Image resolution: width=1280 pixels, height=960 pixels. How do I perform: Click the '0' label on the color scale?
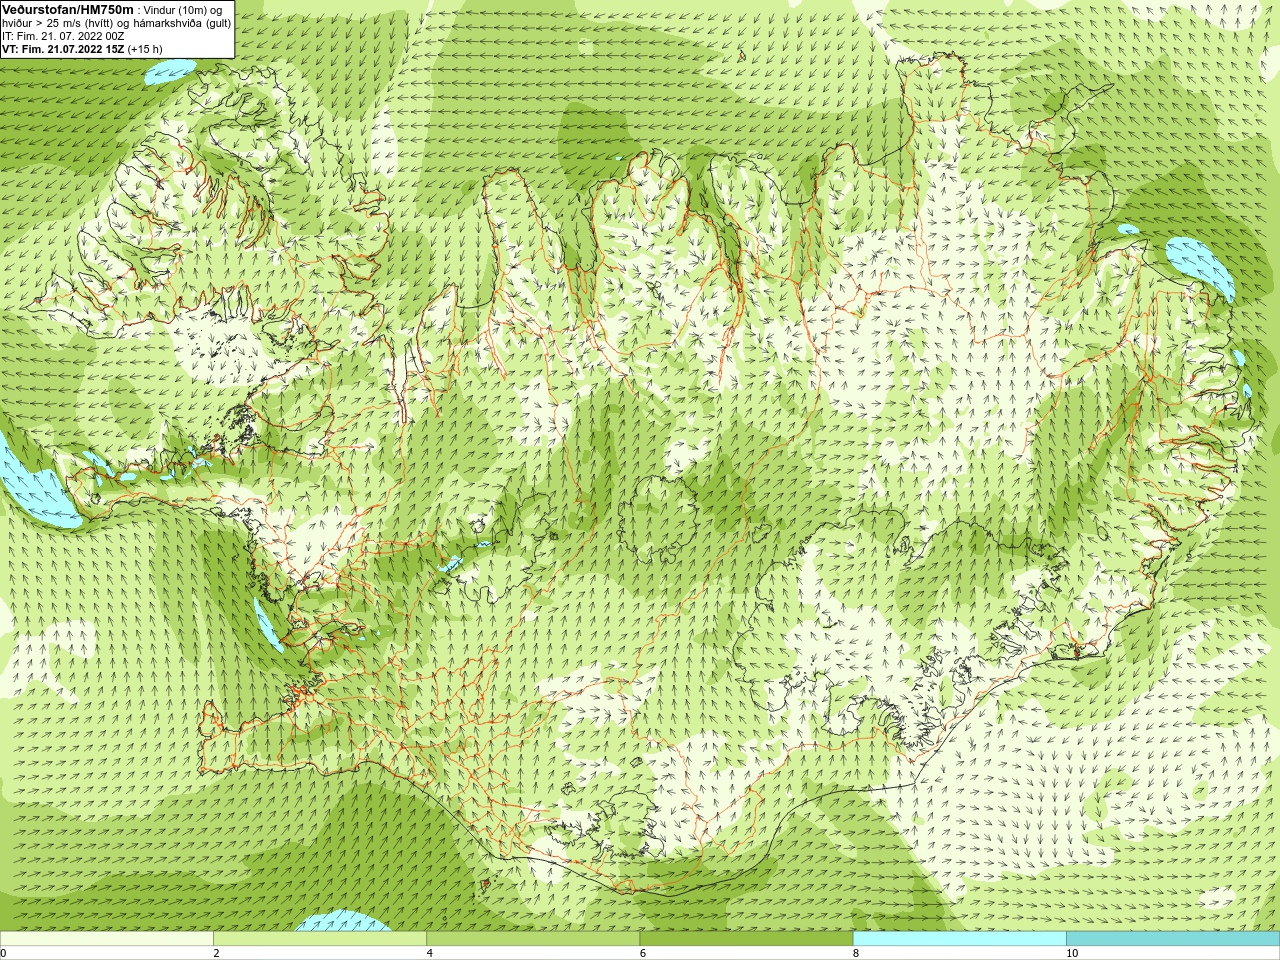pyautogui.click(x=4, y=953)
